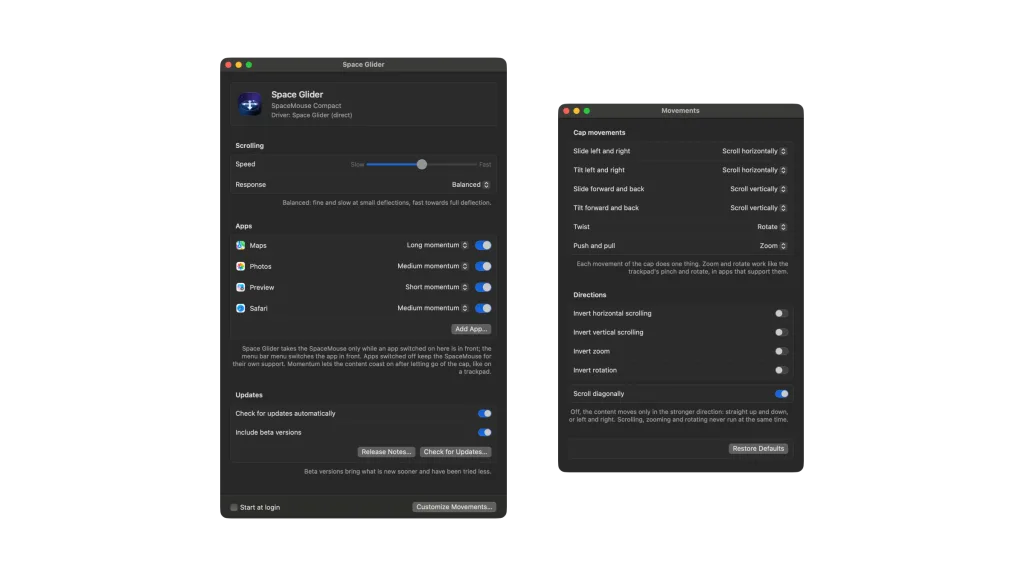The height and width of the screenshot is (576, 1024).
Task: Click the Scrolling section heading
Action: pyautogui.click(x=249, y=146)
